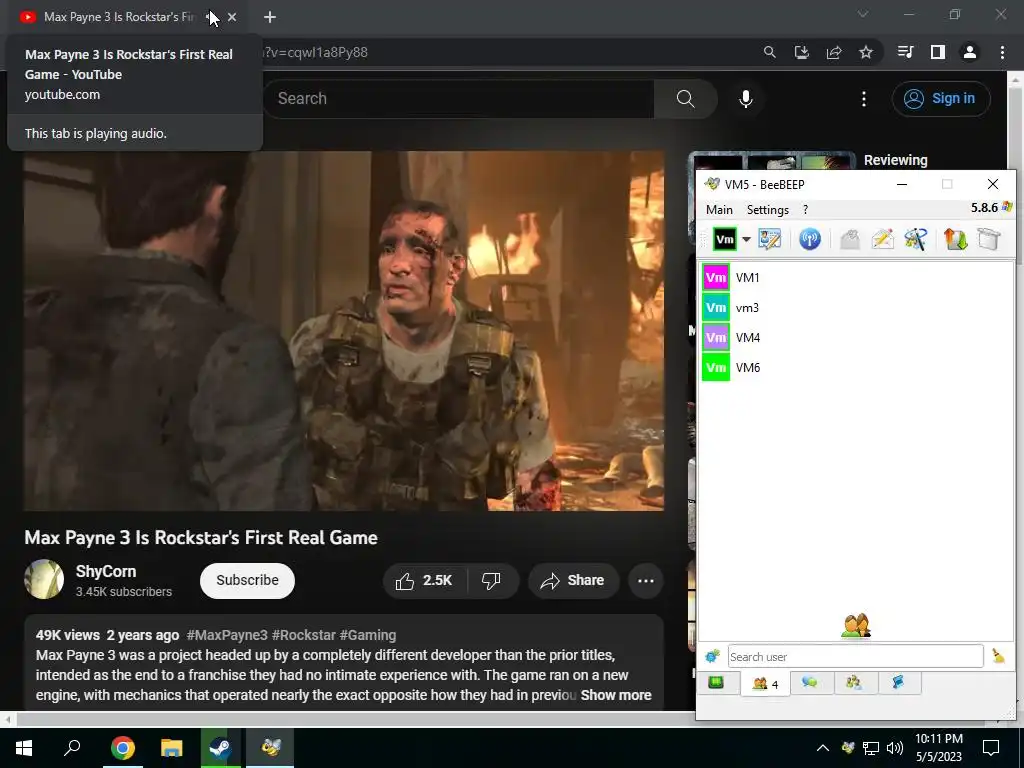Click the grey box icon in BeeBEEP toolbar
The image size is (1024, 768).
tap(989, 239)
